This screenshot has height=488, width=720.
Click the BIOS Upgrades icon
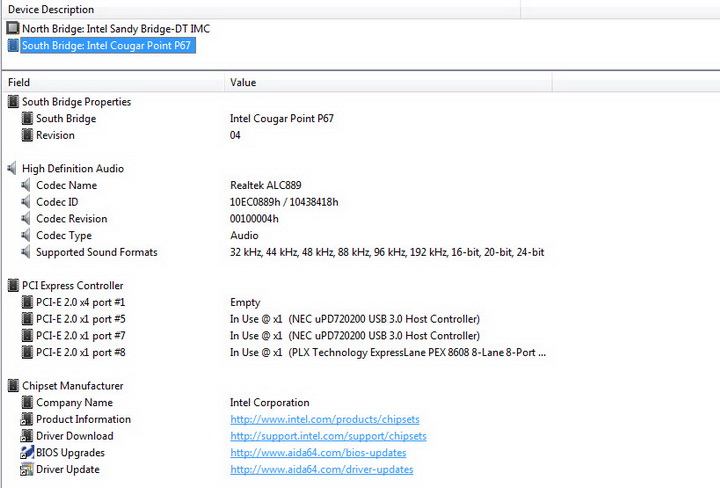pos(27,453)
